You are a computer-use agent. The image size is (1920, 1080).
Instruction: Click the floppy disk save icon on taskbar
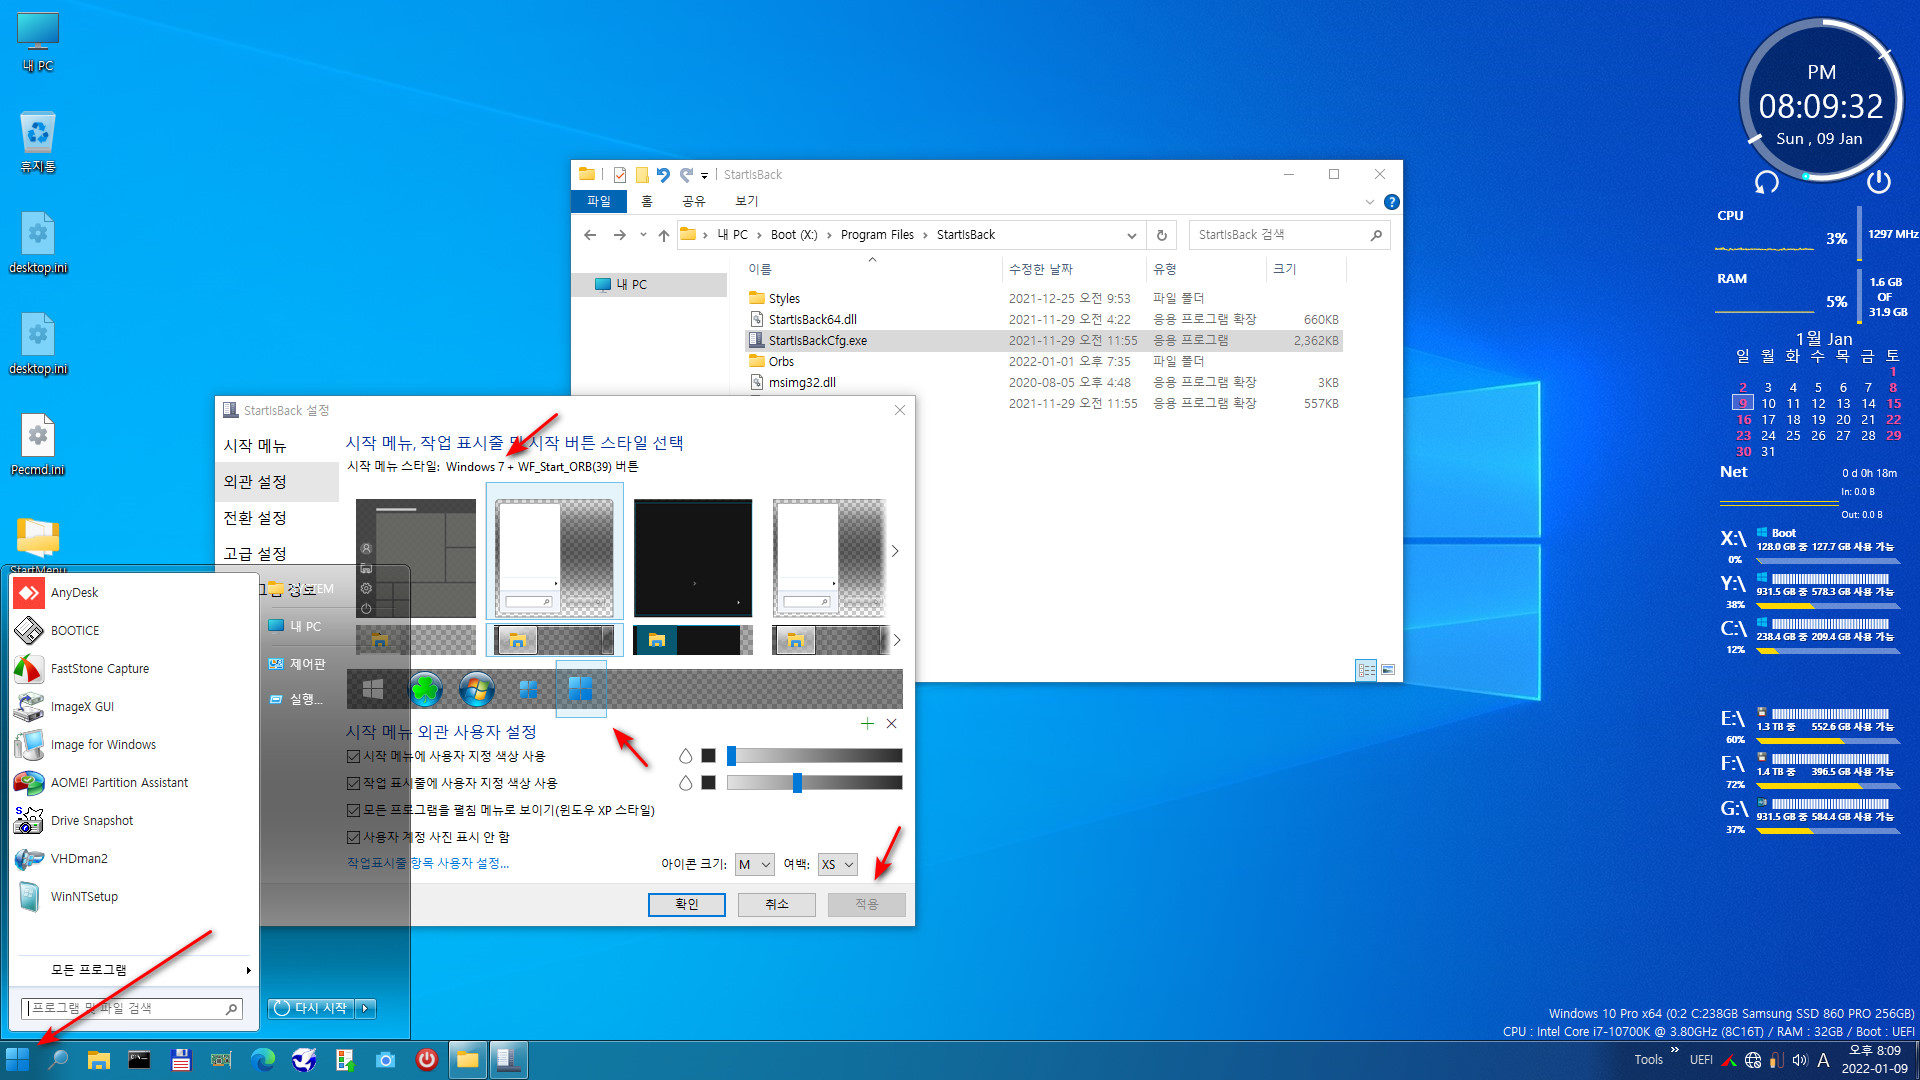(x=180, y=1059)
